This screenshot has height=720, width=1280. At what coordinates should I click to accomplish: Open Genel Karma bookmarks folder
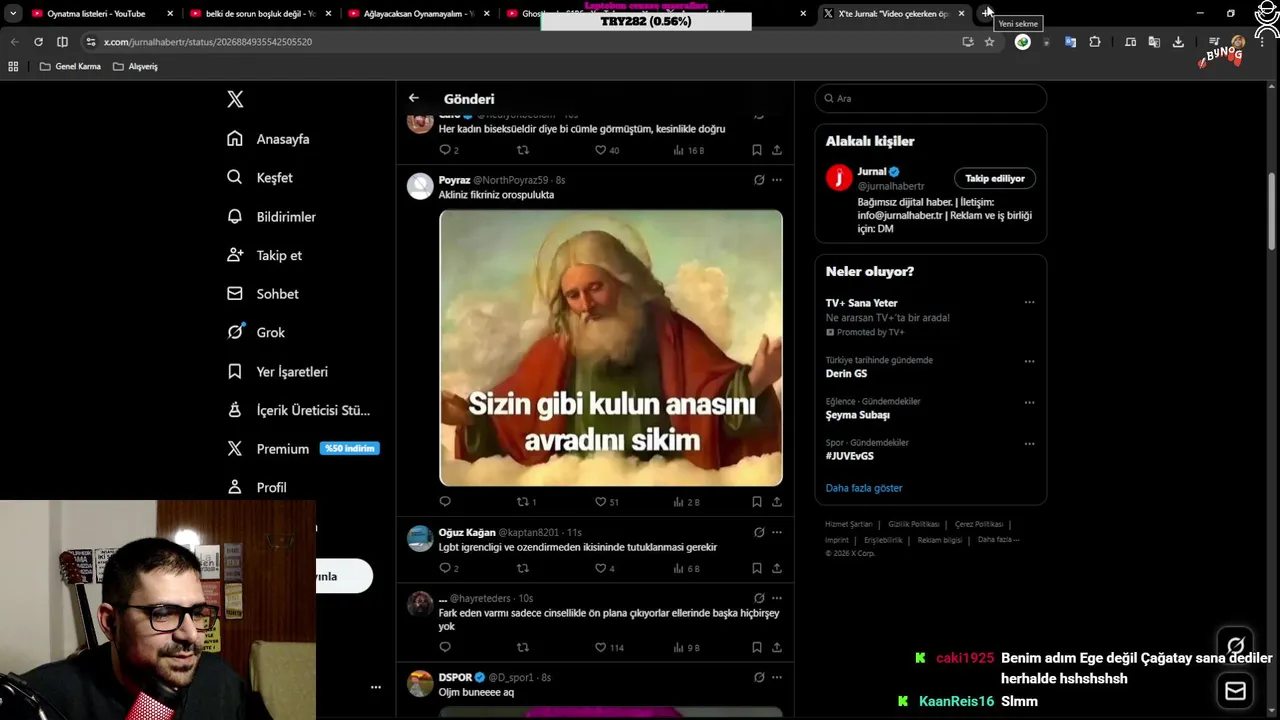(x=70, y=66)
